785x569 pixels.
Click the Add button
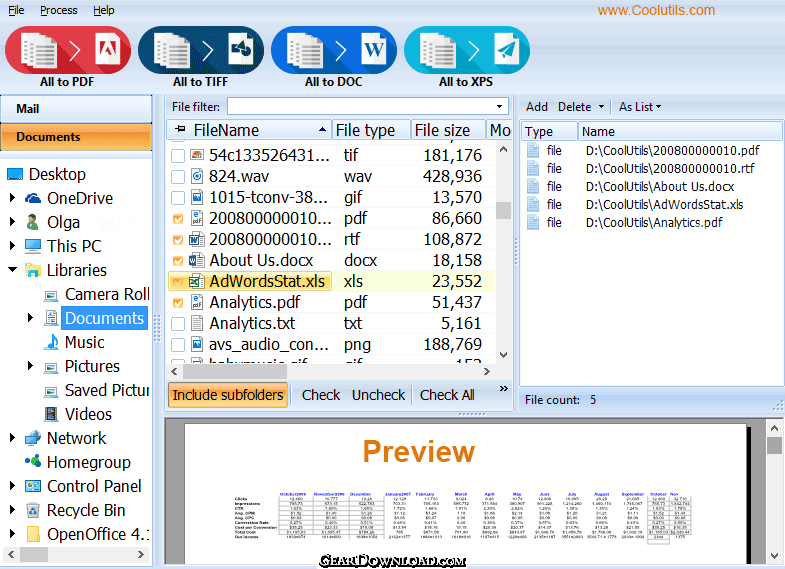click(537, 107)
